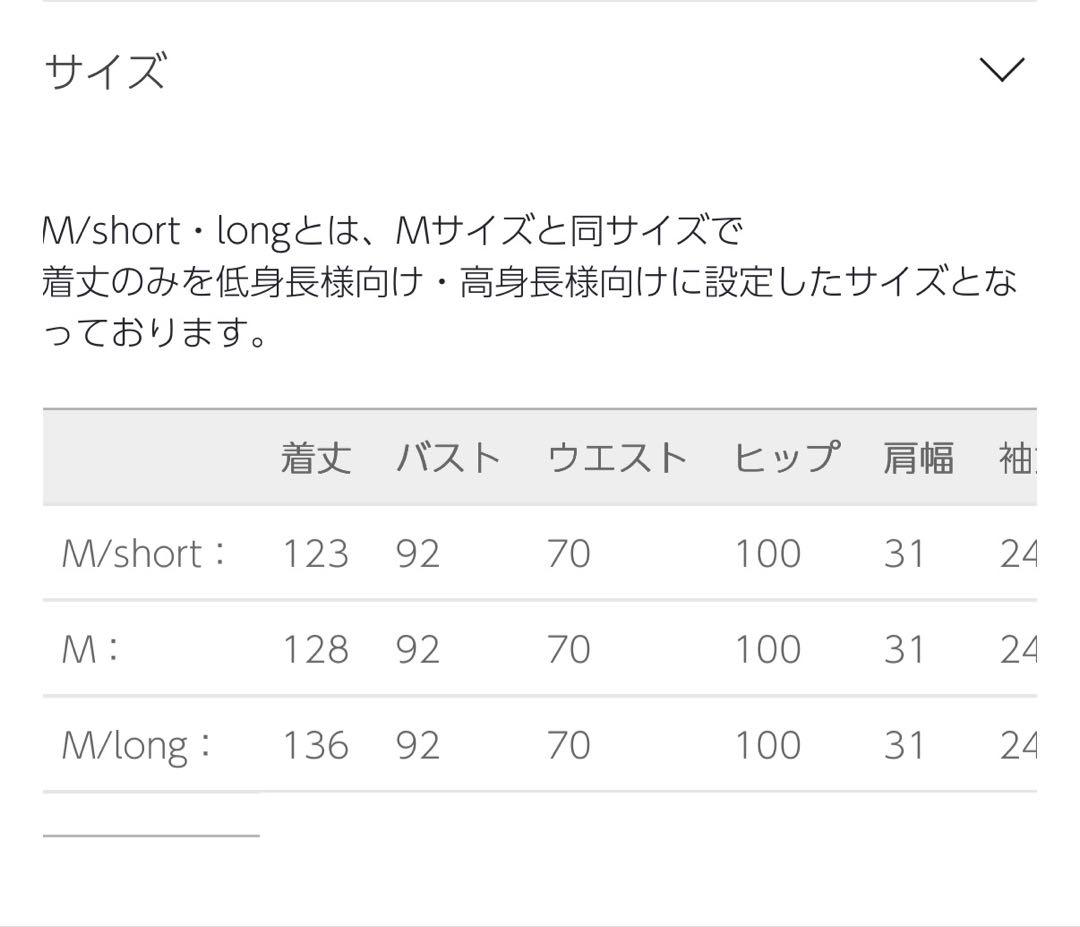Click the empty label cell above size rows
Viewport: 1080px width, 927px height.
(150, 457)
